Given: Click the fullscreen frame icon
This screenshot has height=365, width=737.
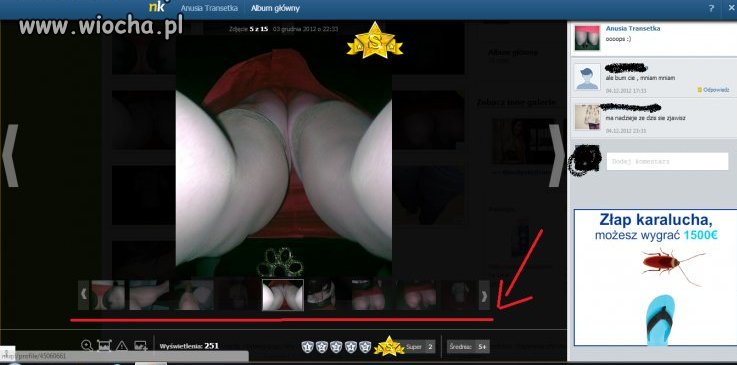Looking at the screenshot, I should click(x=104, y=346).
